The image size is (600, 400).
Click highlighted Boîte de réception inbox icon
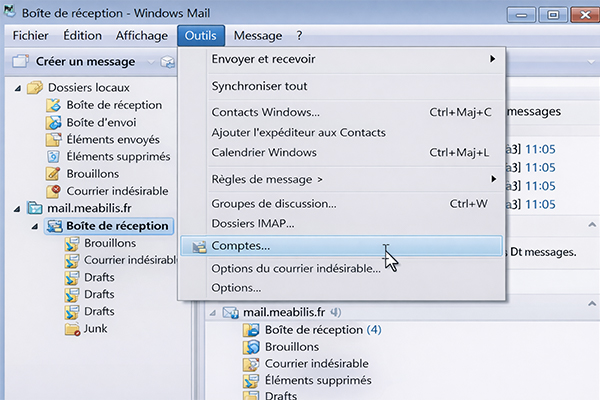(55, 226)
